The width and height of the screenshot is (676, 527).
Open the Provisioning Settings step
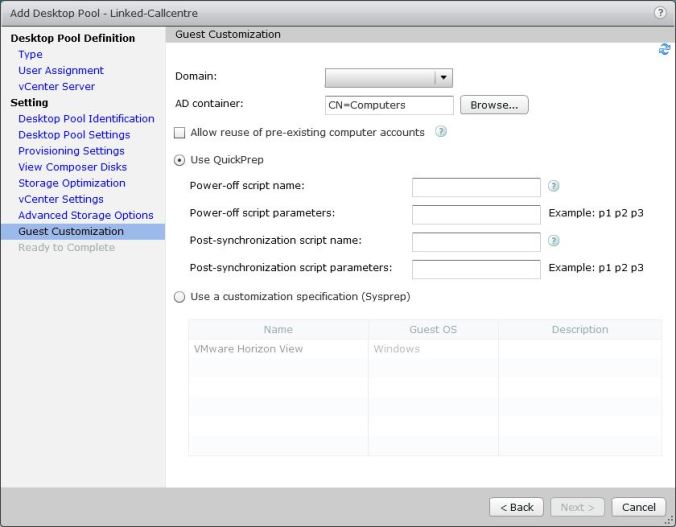pyautogui.click(x=71, y=151)
